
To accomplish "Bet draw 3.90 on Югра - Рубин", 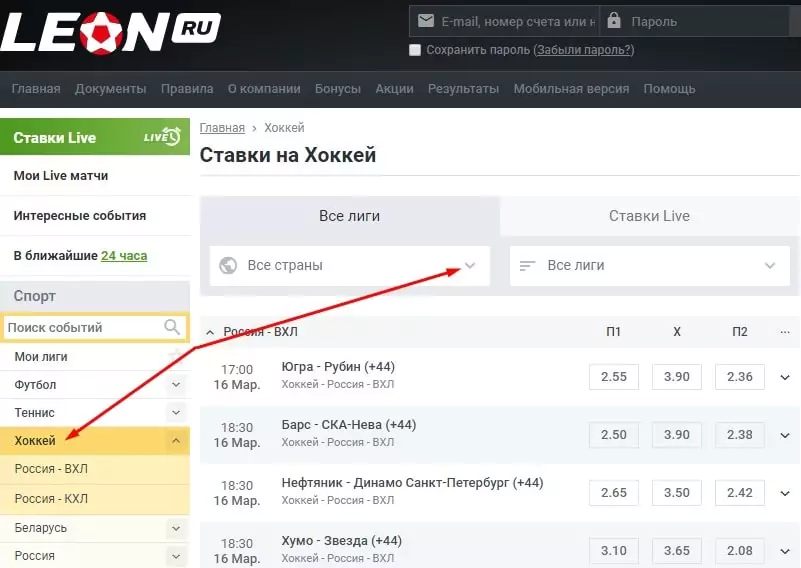I will click(676, 377).
